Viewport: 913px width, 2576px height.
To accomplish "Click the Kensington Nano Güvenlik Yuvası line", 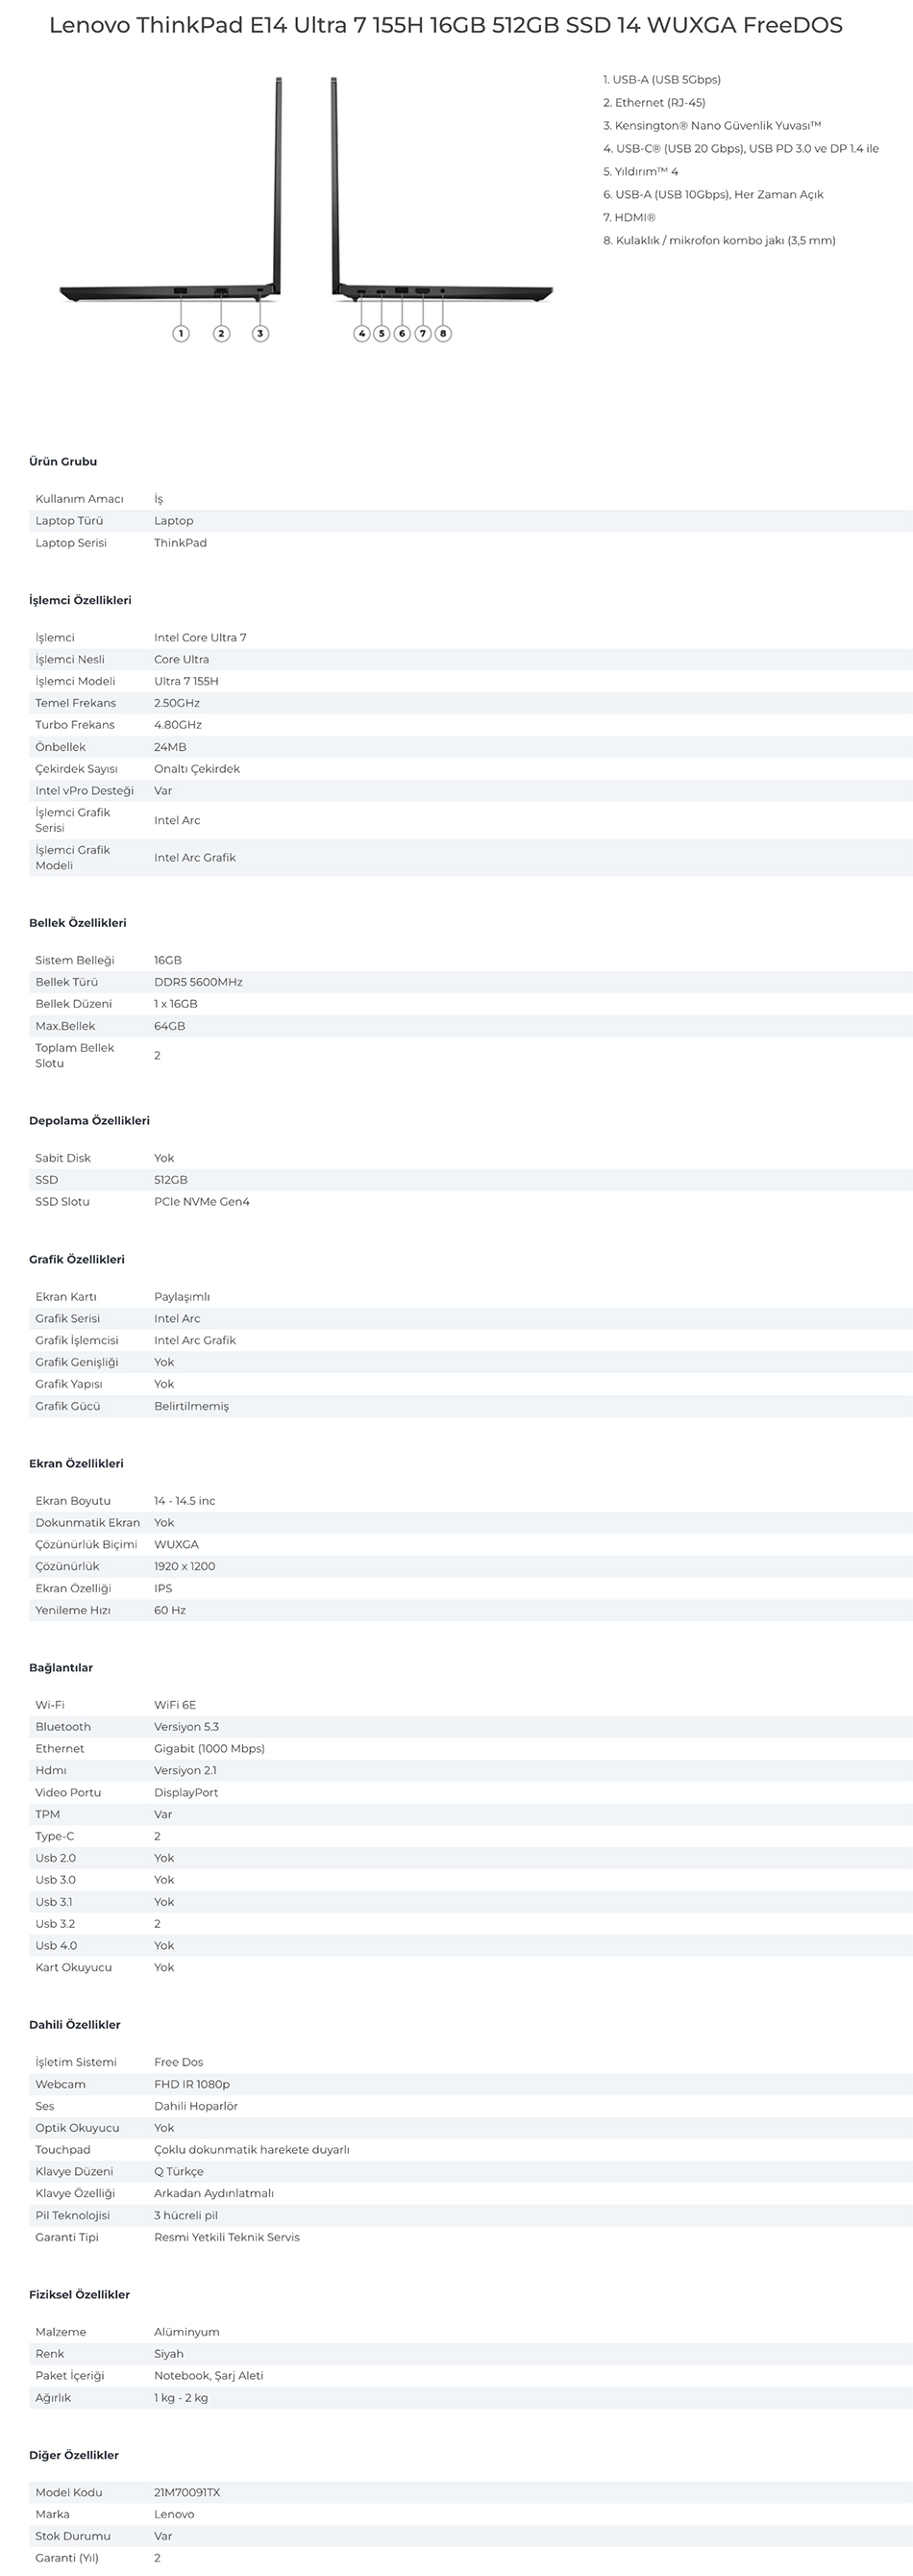I will 712,126.
